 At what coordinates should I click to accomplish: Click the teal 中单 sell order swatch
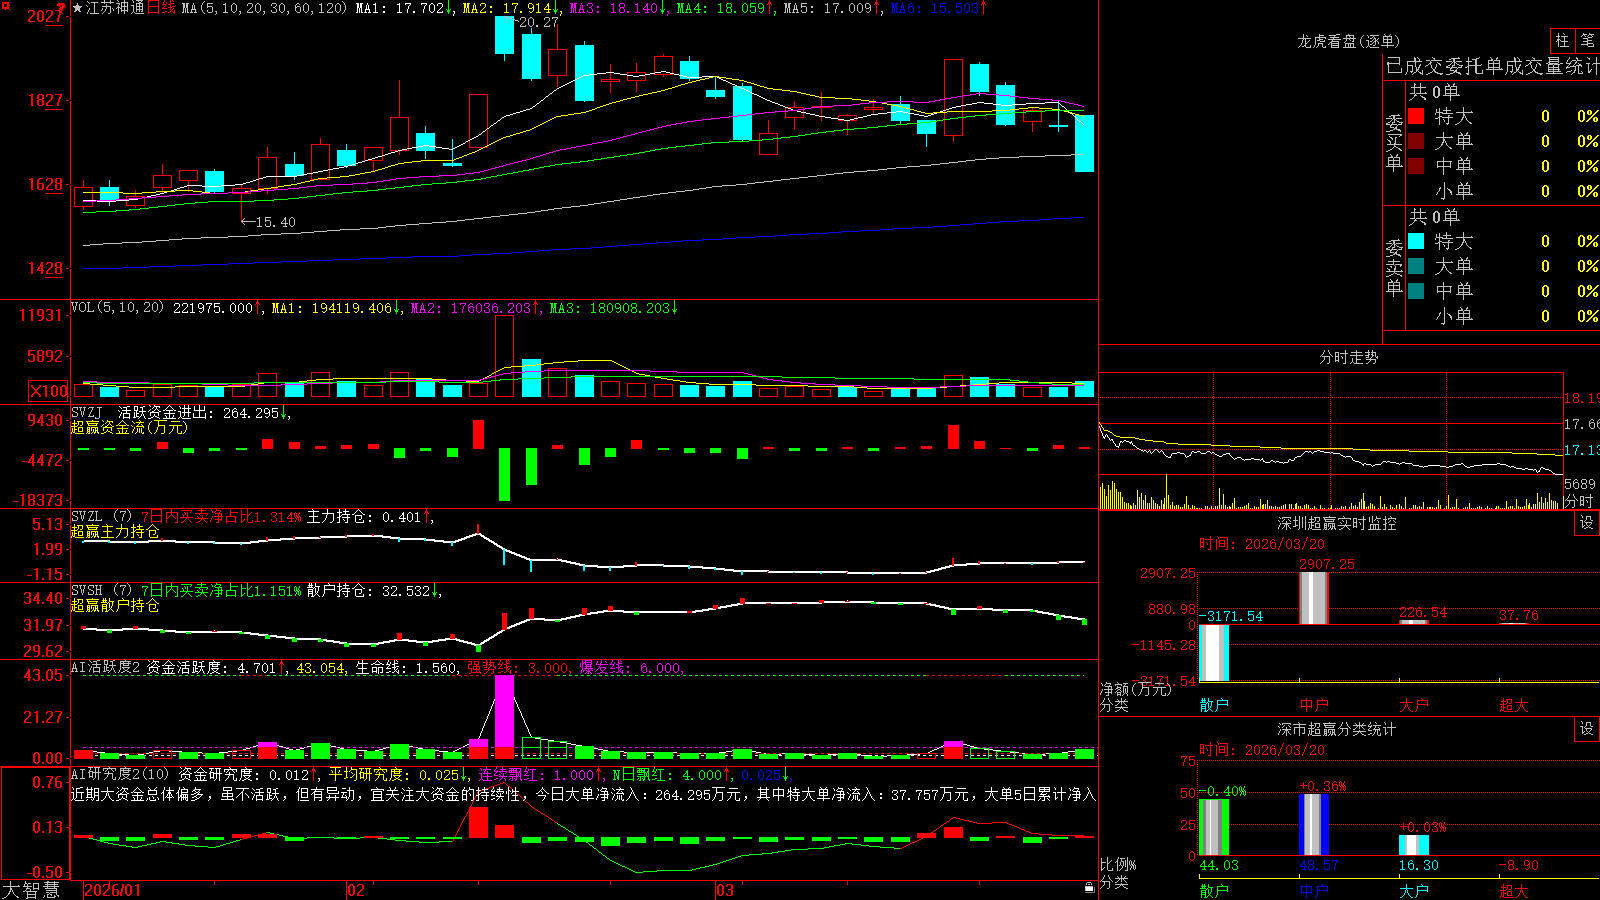tap(1416, 291)
